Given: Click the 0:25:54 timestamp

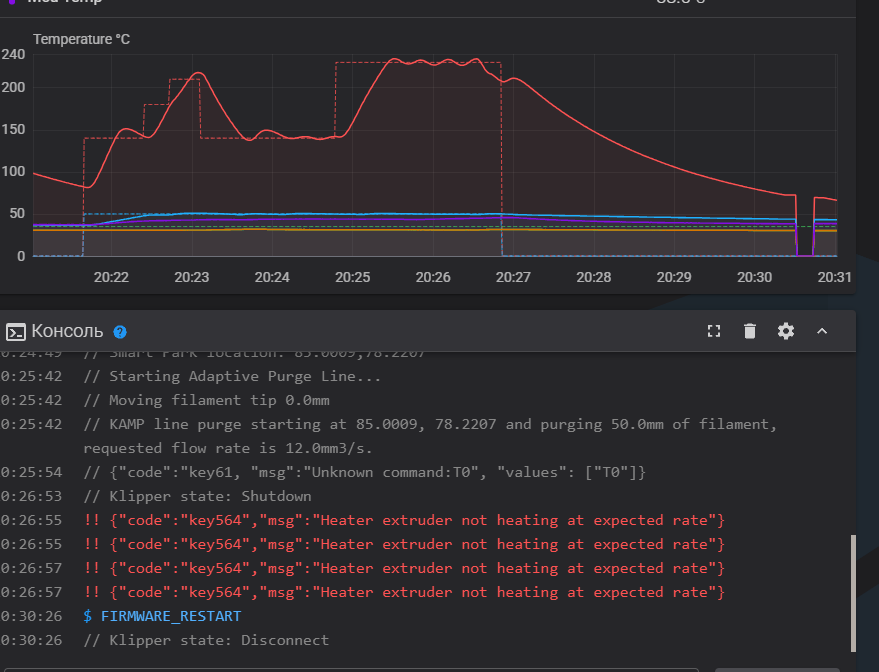Looking at the screenshot, I should 31,472.
